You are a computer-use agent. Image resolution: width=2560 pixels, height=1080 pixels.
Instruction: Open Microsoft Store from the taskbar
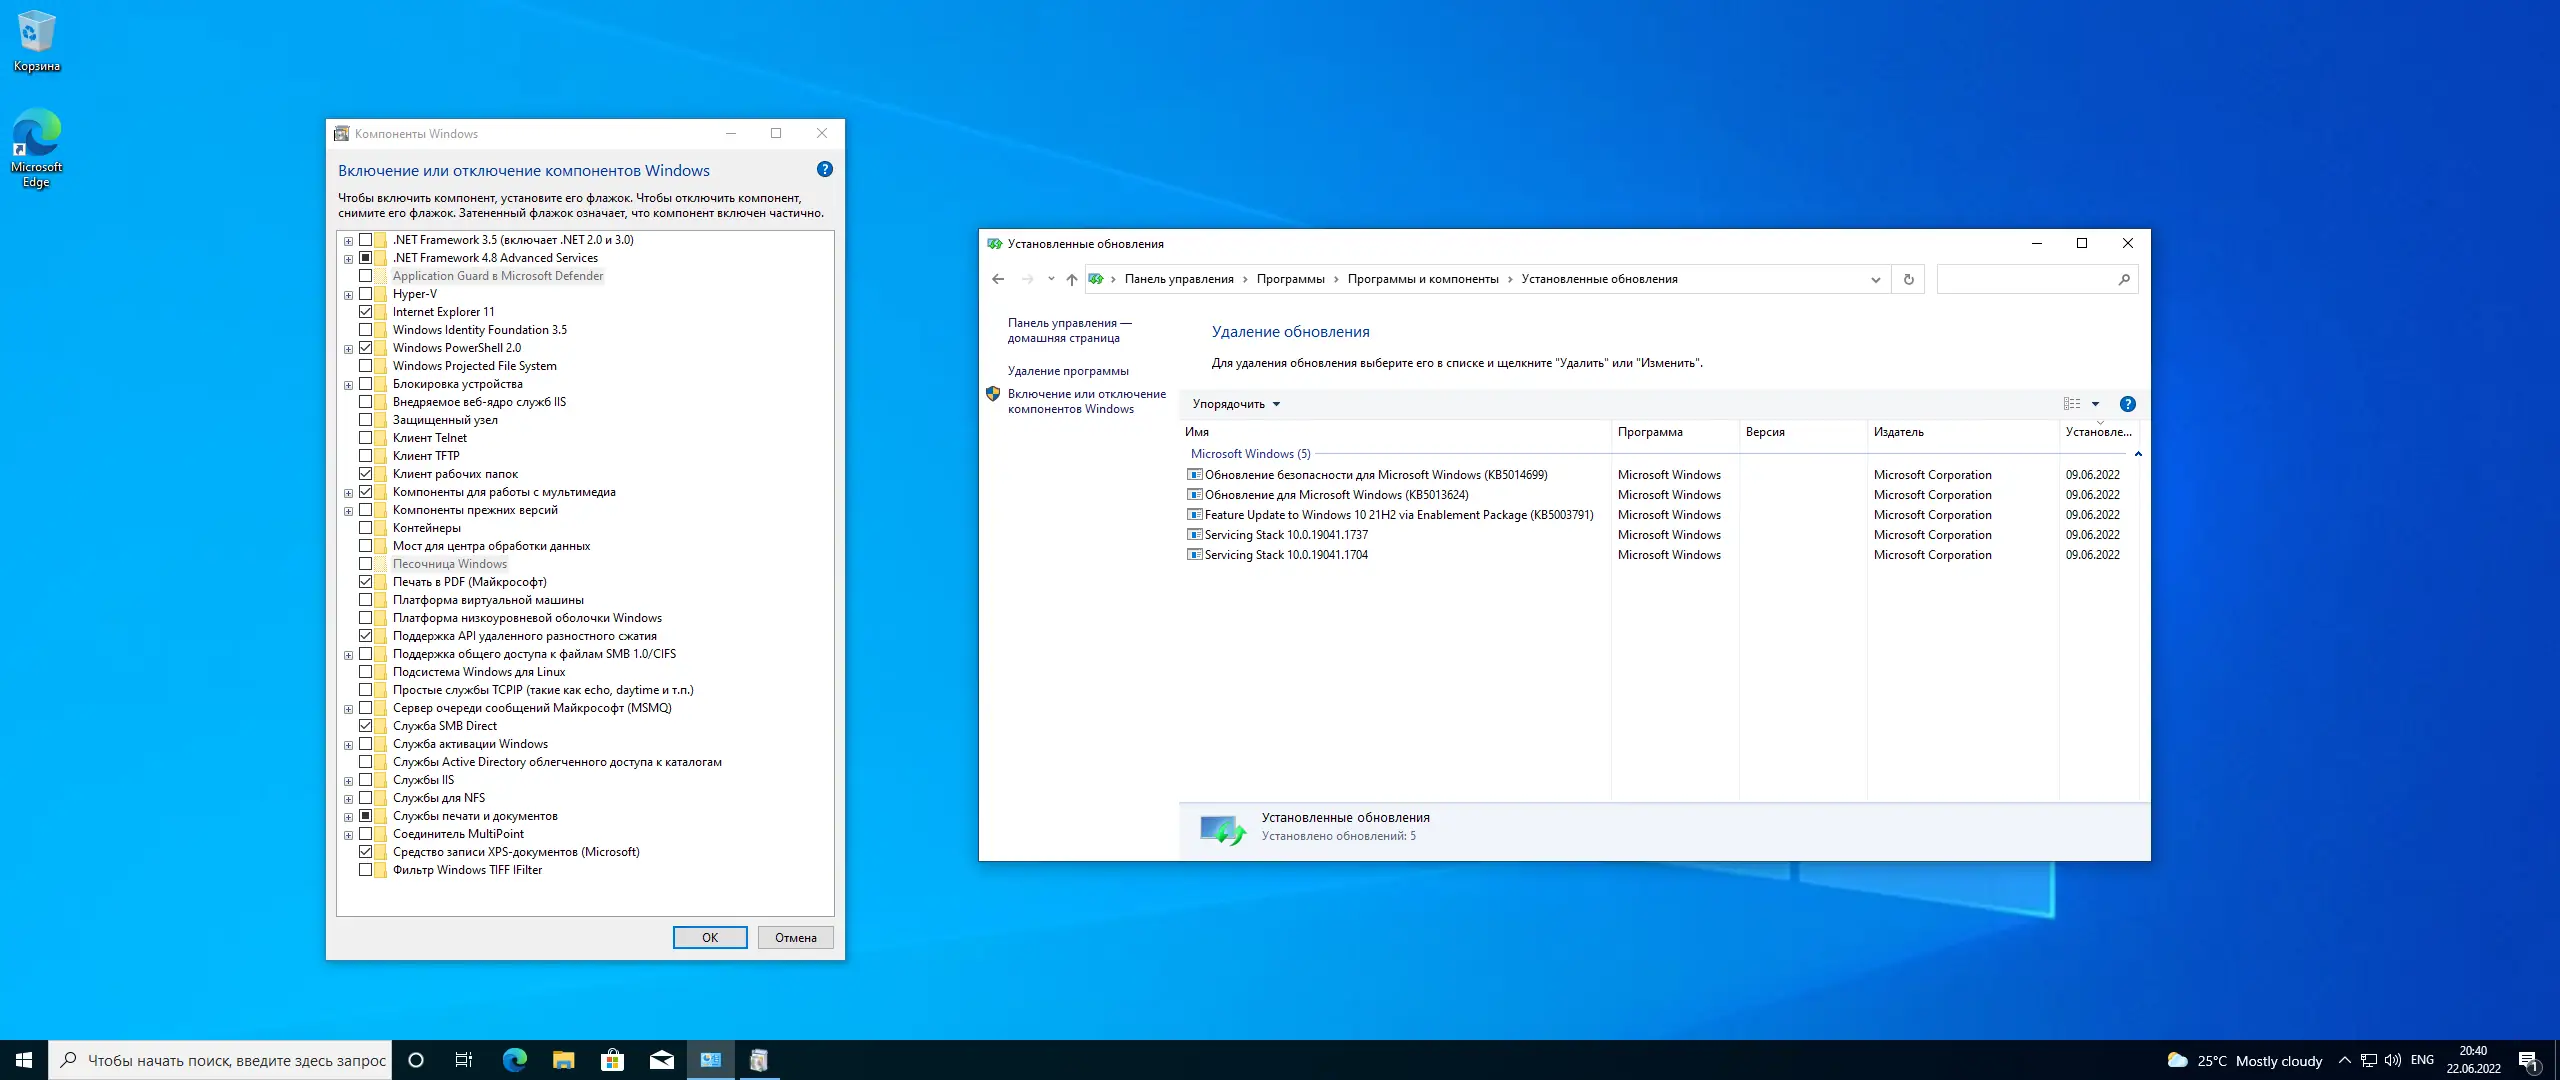[612, 1060]
